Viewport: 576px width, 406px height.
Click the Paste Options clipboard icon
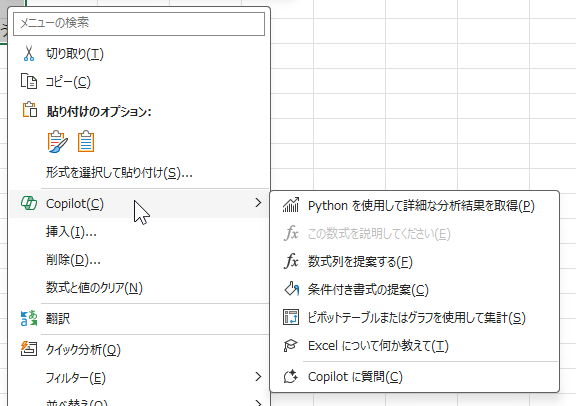[30, 109]
